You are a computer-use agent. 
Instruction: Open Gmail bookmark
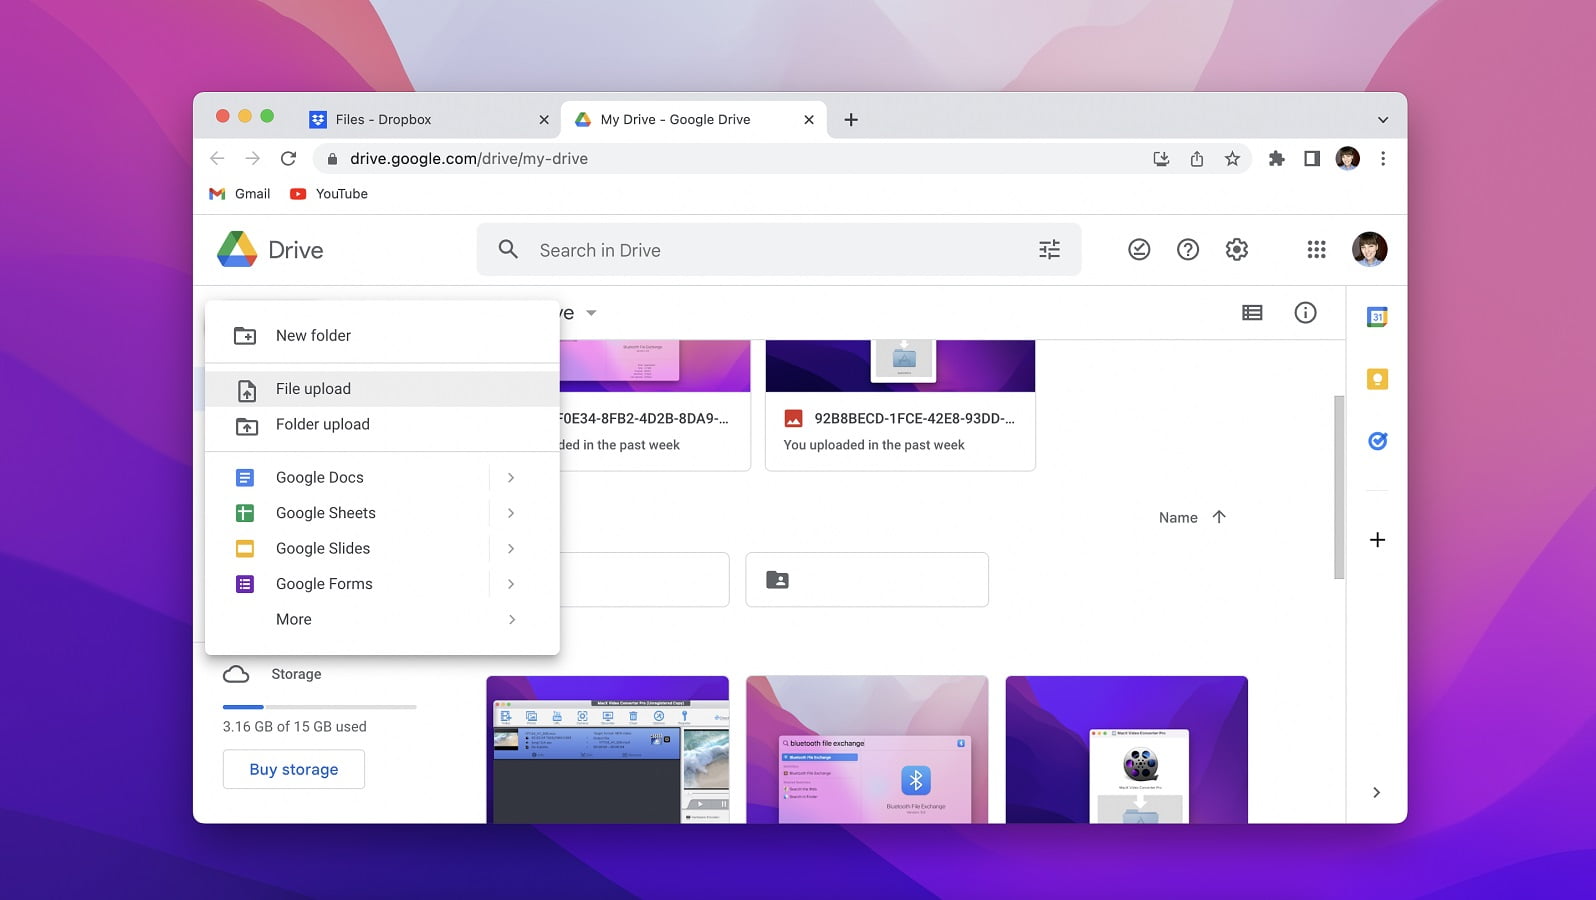pos(240,194)
